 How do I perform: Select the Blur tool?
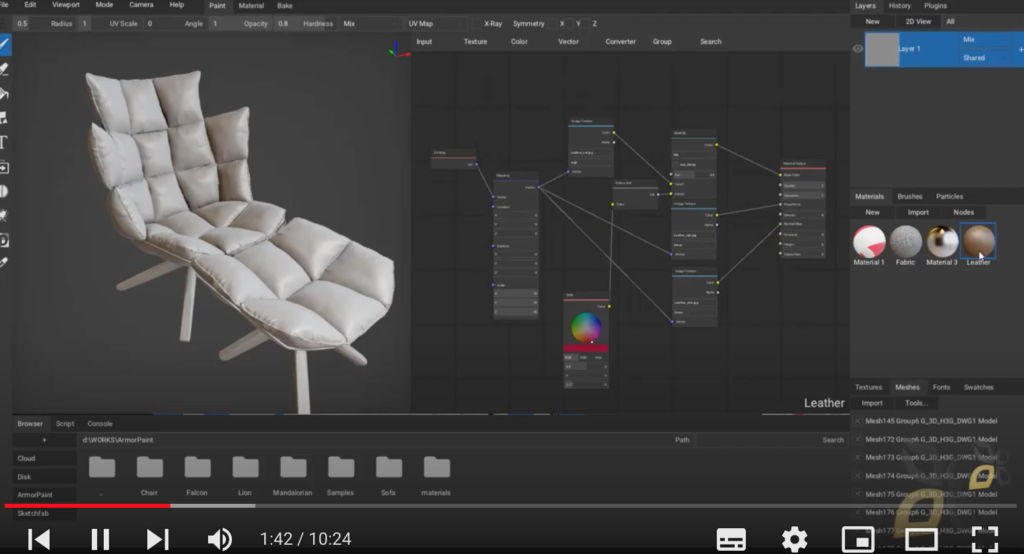pyautogui.click(x=5, y=191)
